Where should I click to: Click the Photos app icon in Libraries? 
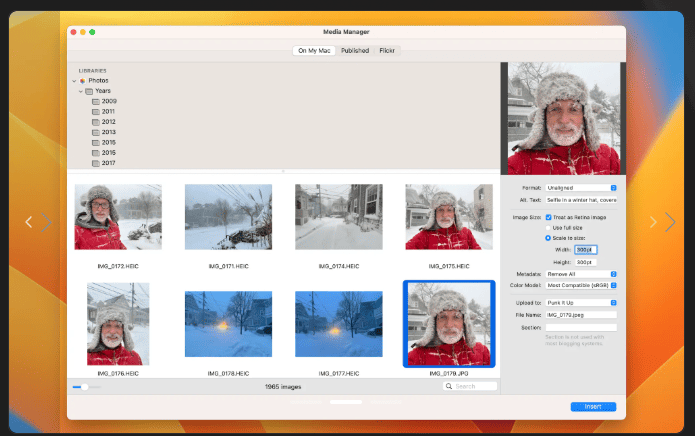tap(82, 81)
